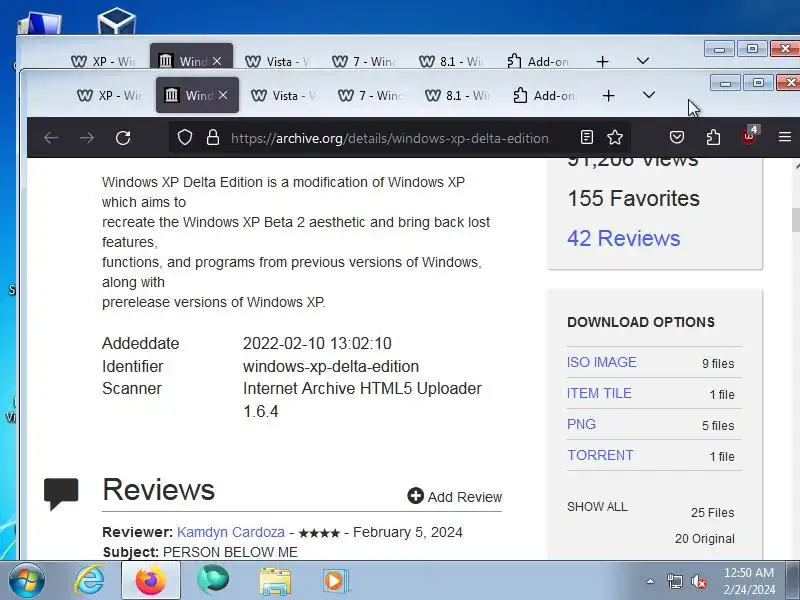This screenshot has height=600, width=800.
Task: Open the ITEM TILE download option
Action: 599,393
